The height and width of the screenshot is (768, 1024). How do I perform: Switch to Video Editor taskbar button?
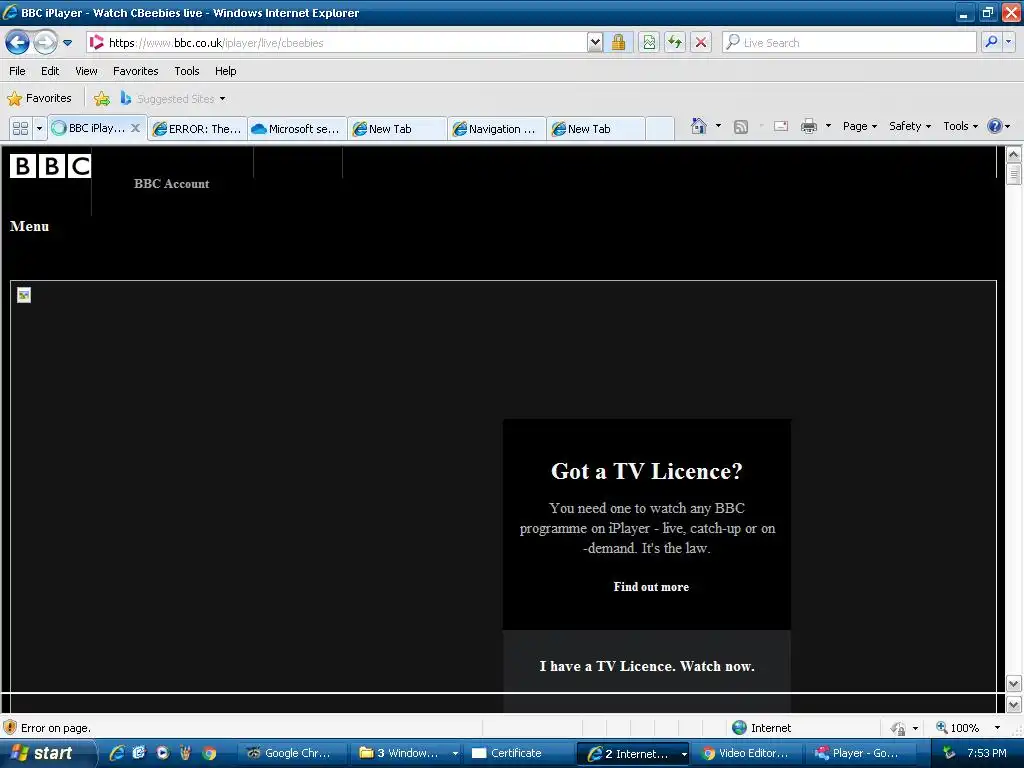tap(745, 753)
